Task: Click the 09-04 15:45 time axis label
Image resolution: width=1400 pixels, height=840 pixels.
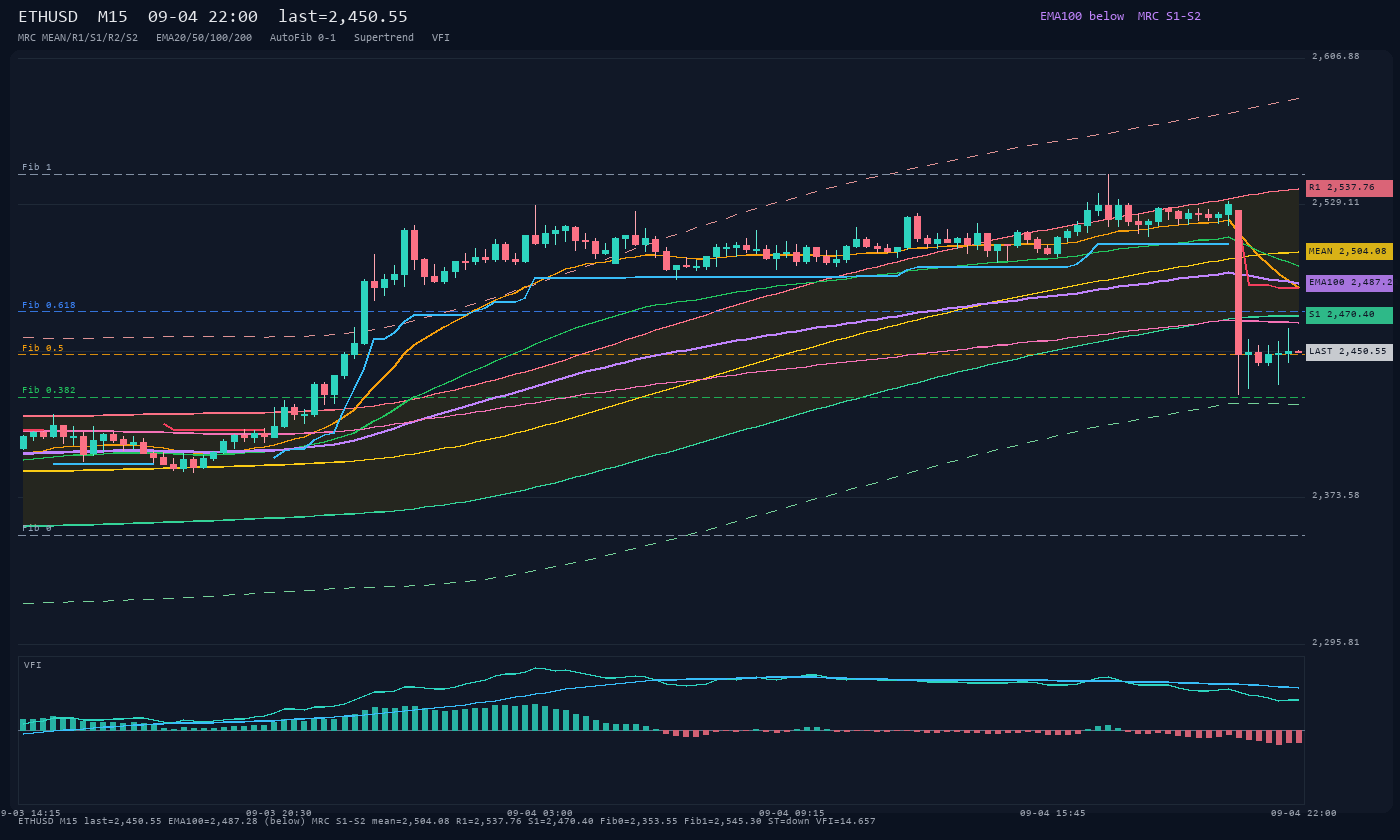Action: point(1053,813)
